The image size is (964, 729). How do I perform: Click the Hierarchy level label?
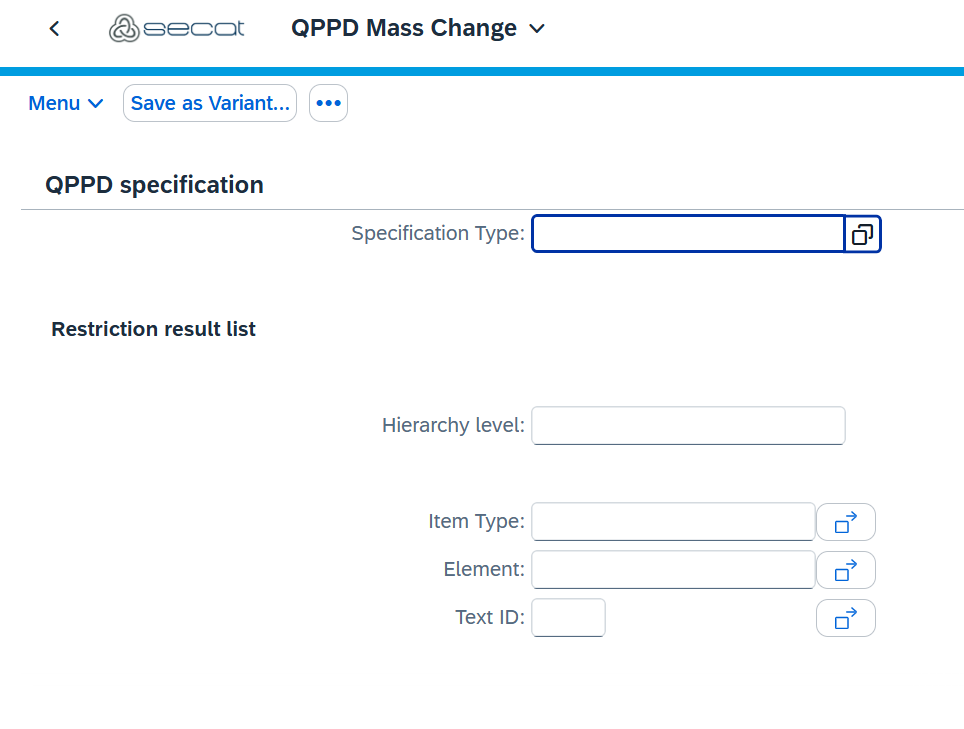452,426
